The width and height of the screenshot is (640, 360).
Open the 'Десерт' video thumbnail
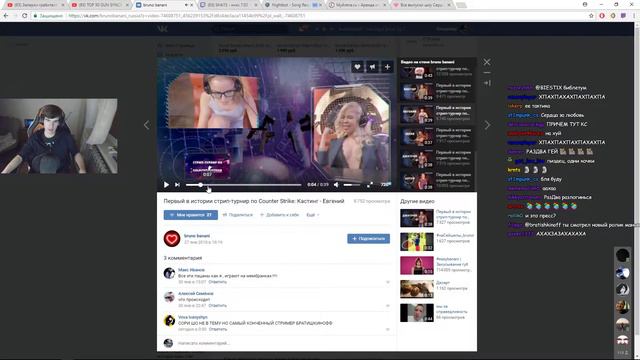[x=417, y=289]
